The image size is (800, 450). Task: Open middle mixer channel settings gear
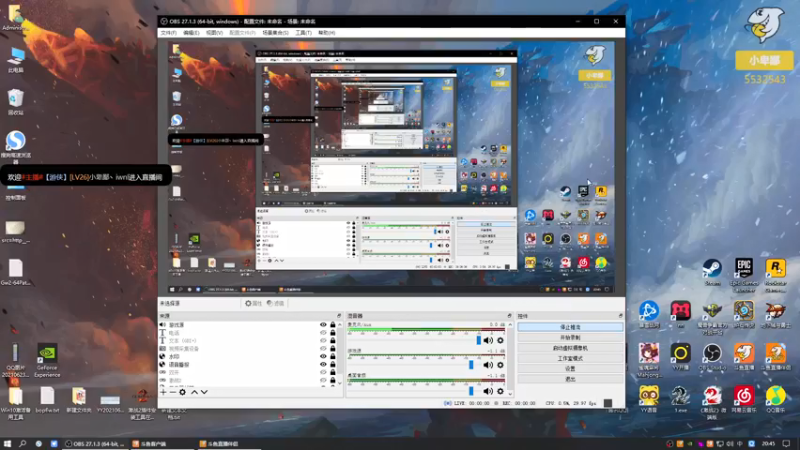click(501, 365)
